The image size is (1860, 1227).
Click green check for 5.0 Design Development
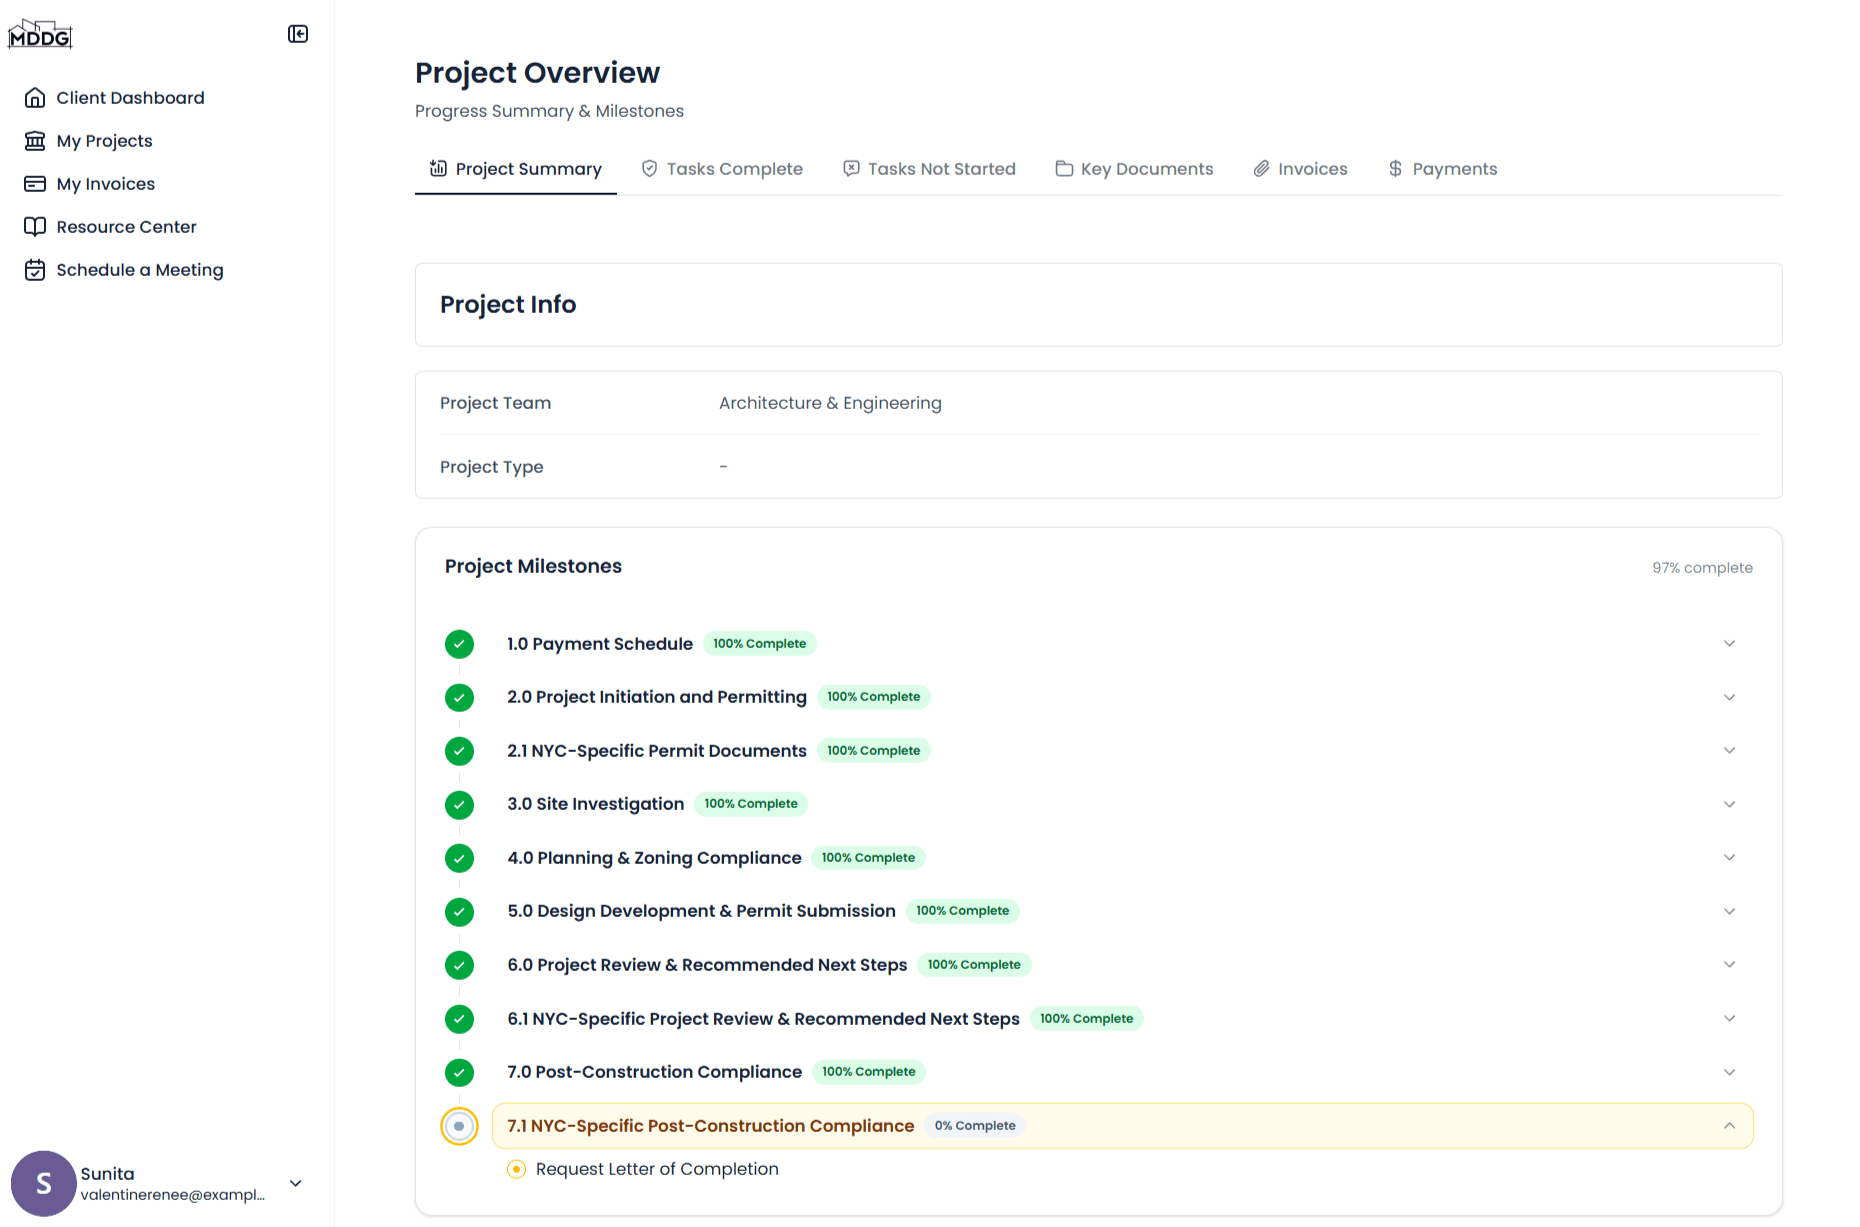(x=459, y=911)
